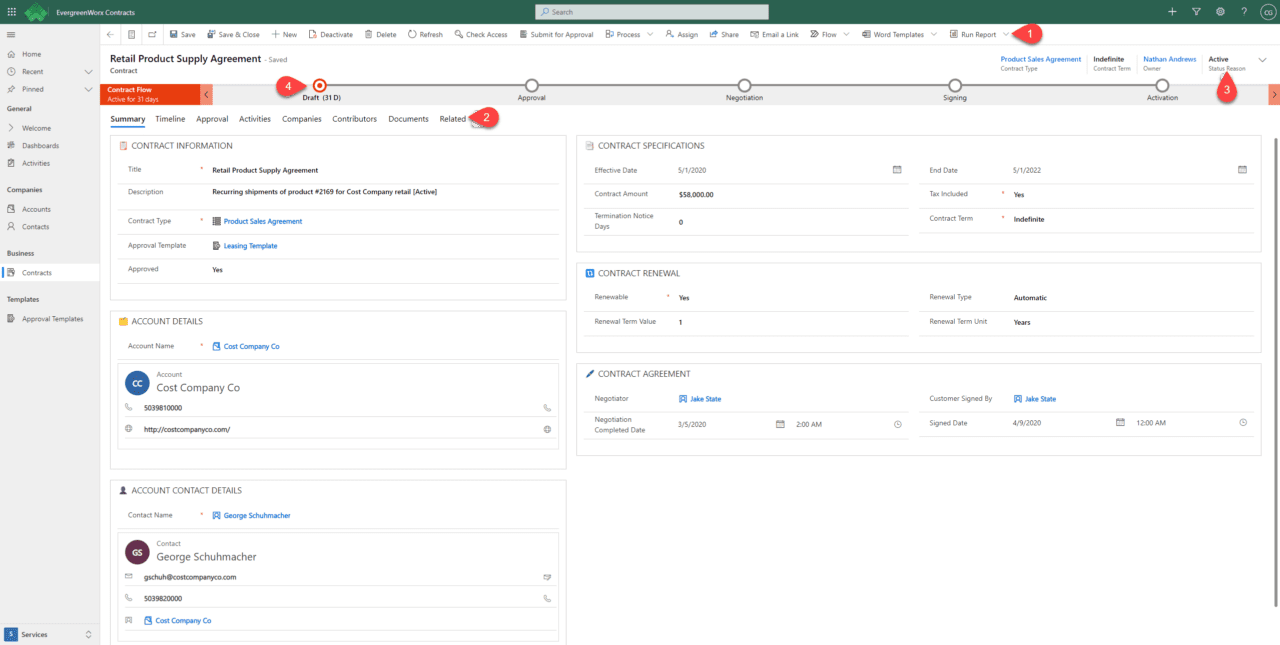This screenshot has height=645, width=1280.
Task: Click the Submit for Approval button
Action: pos(556,34)
